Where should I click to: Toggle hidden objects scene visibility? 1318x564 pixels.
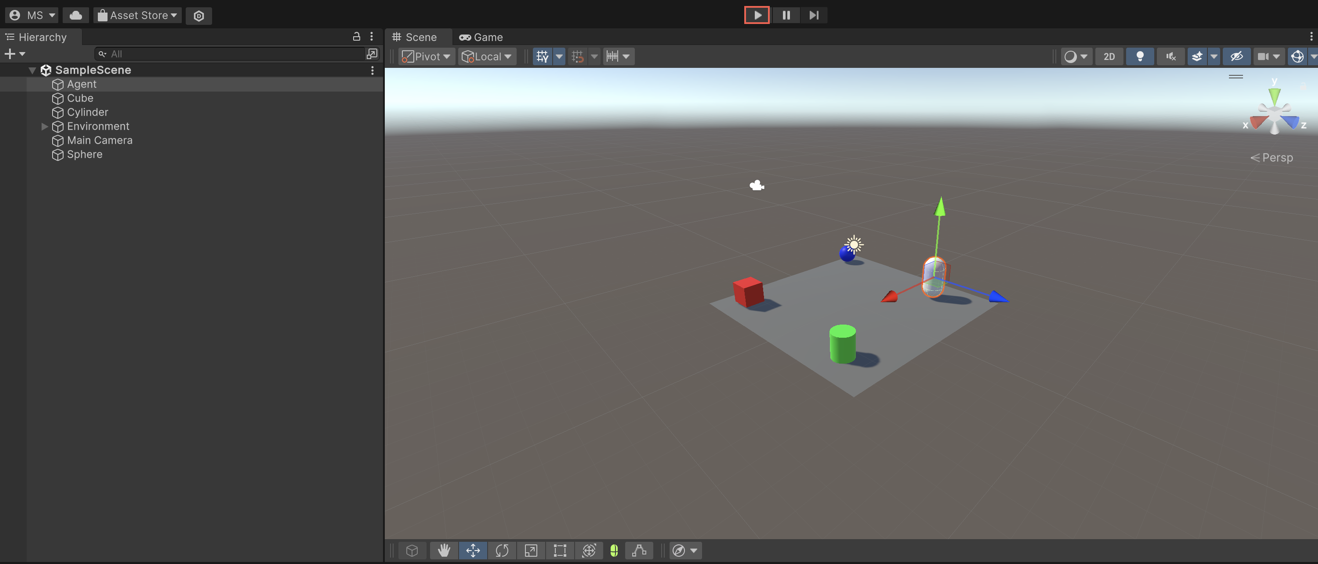1236,57
